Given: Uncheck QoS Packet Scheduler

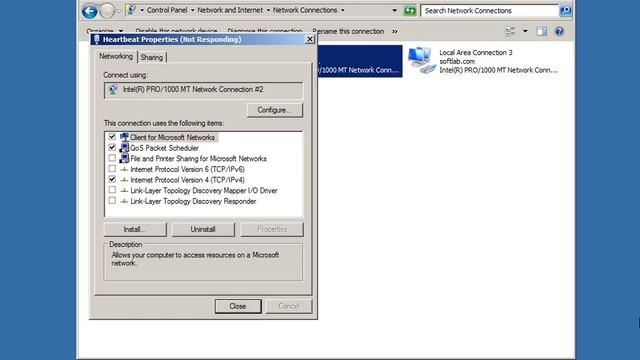Looking at the screenshot, I should (x=112, y=147).
